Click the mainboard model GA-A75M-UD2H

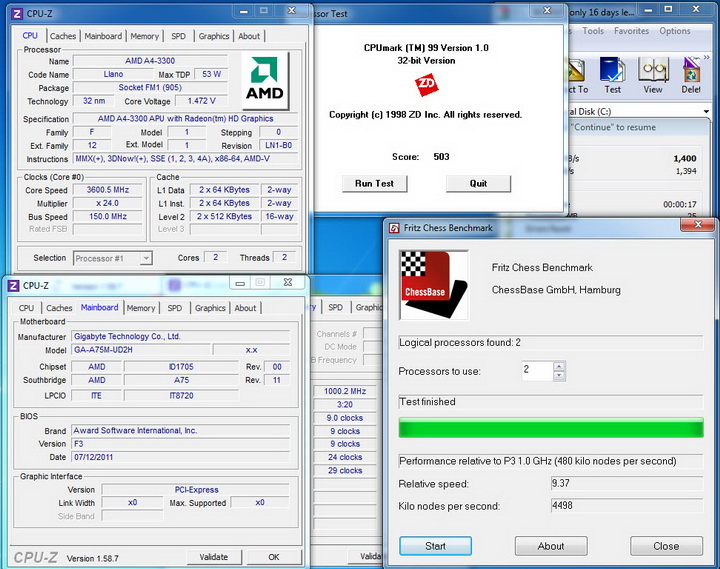click(x=141, y=350)
